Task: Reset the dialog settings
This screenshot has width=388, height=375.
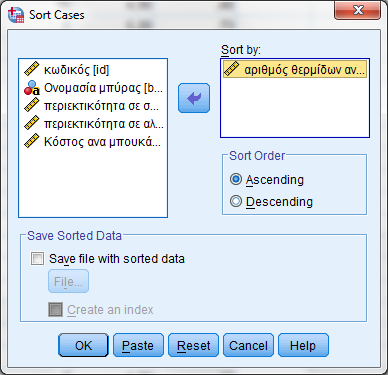Action: [193, 345]
